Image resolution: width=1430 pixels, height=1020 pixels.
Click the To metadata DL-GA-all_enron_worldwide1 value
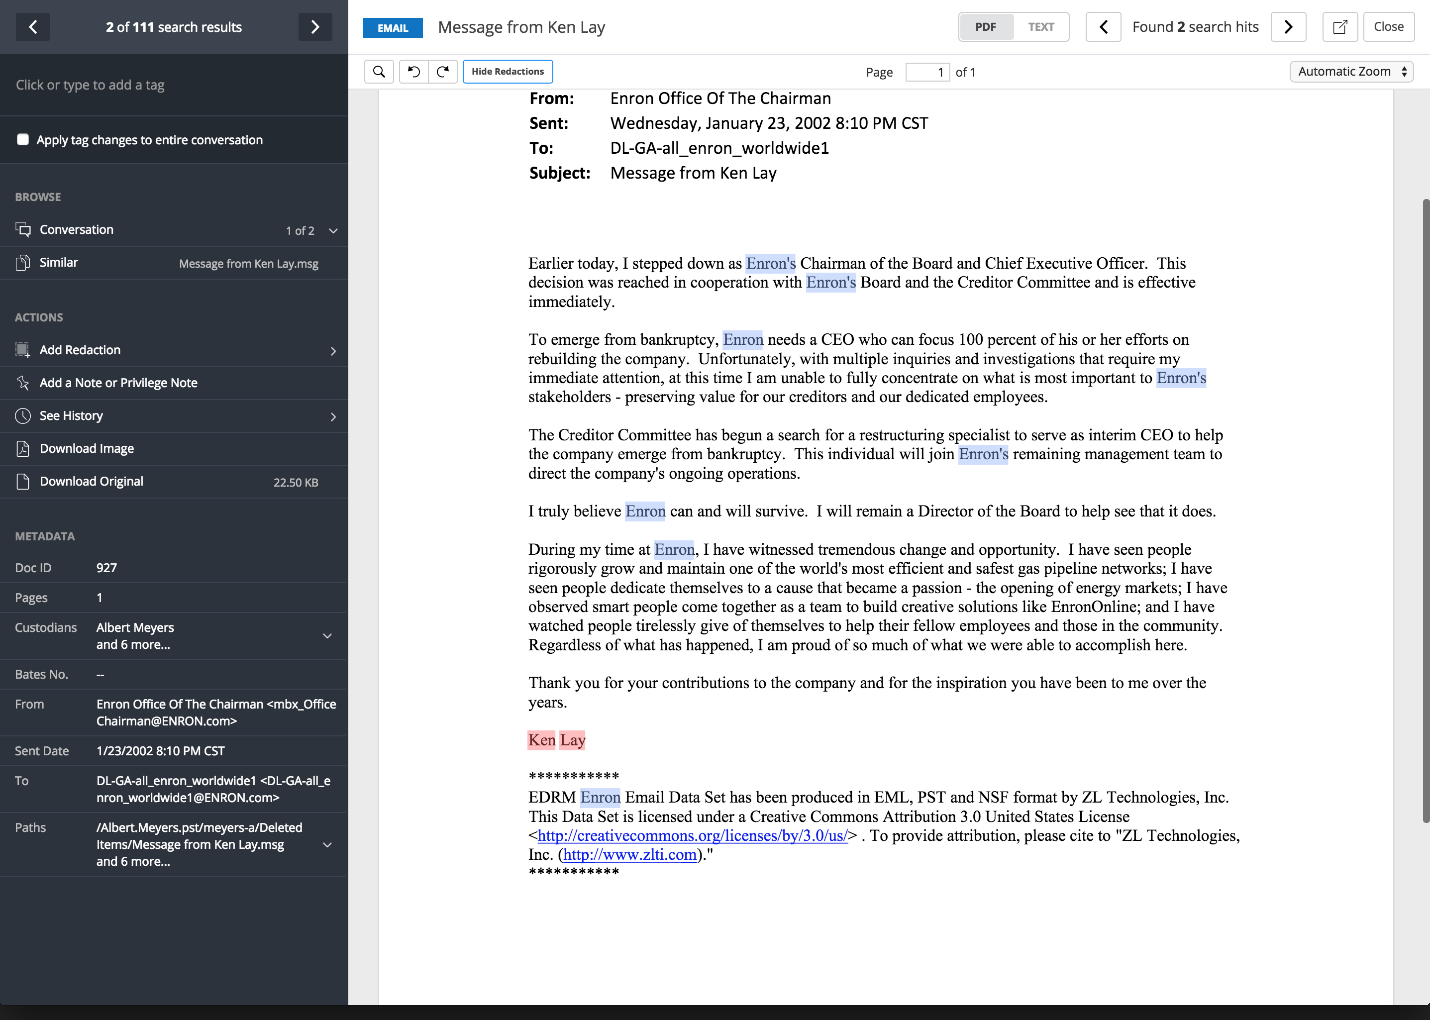click(x=213, y=789)
